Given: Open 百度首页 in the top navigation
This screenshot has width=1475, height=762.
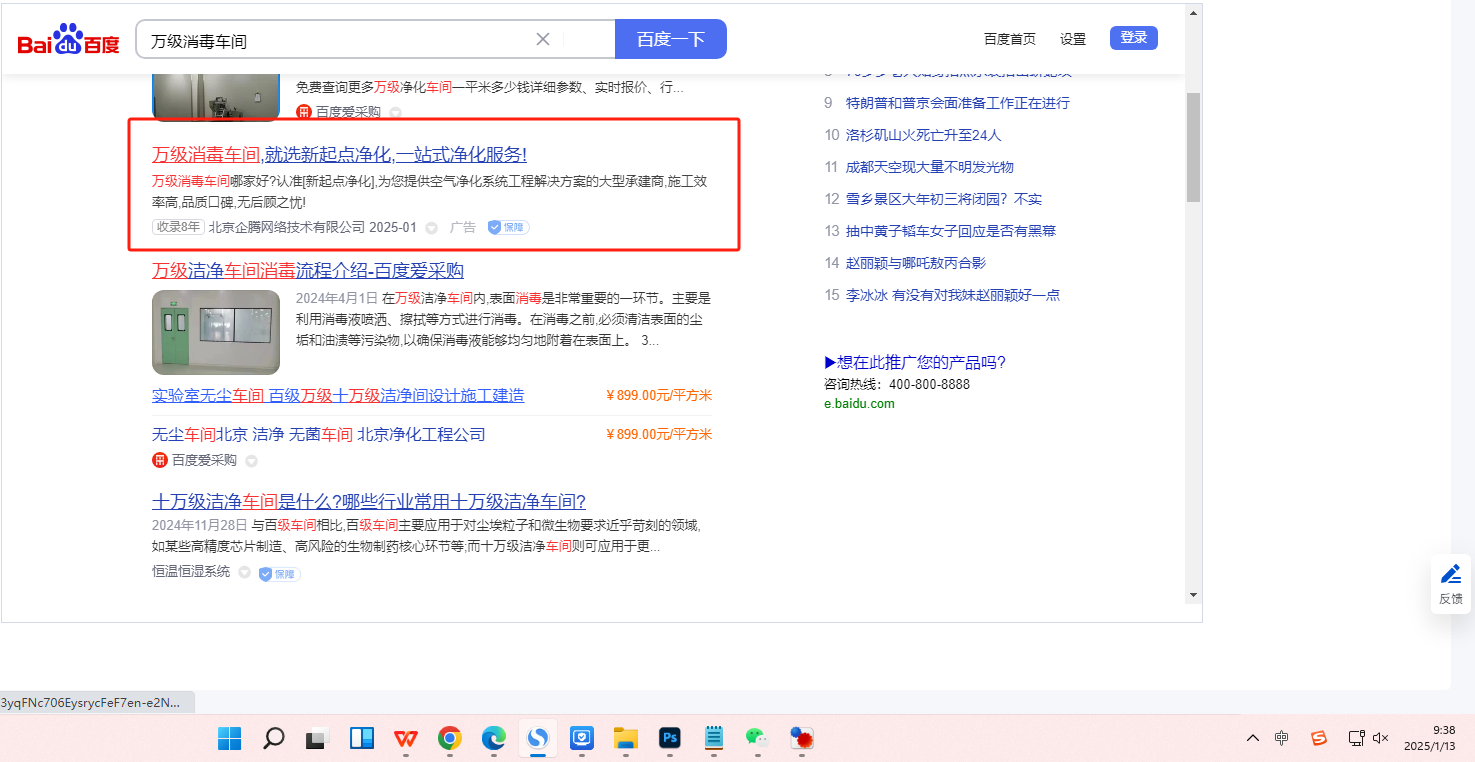Looking at the screenshot, I should [1009, 39].
